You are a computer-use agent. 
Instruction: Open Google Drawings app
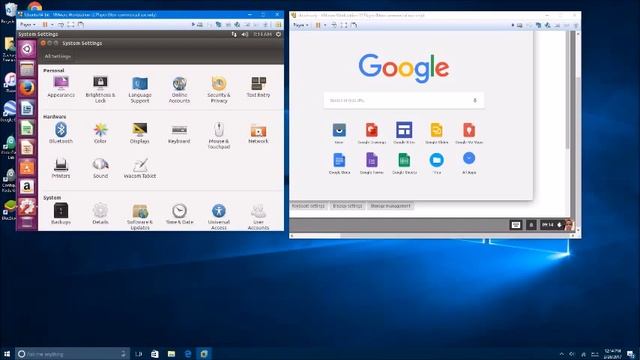click(x=371, y=133)
